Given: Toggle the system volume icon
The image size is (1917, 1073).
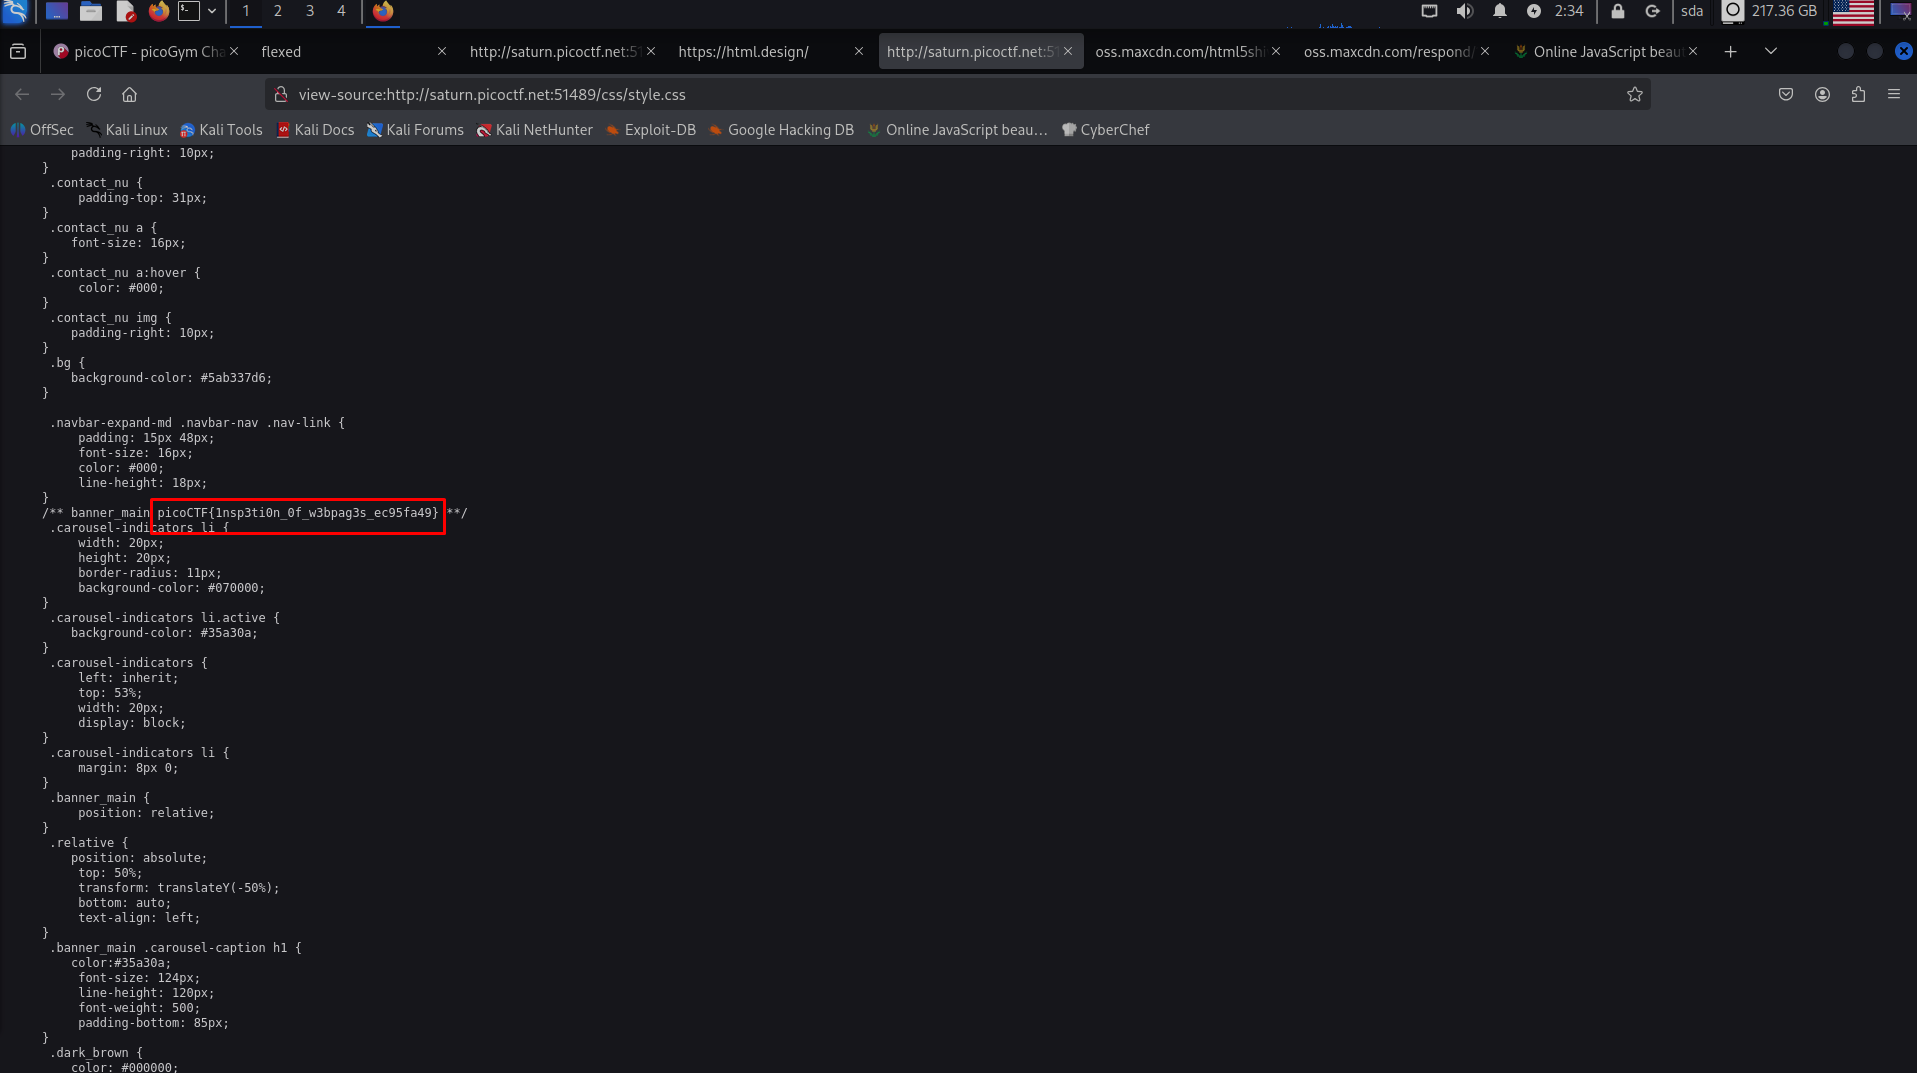Looking at the screenshot, I should pyautogui.click(x=1464, y=11).
